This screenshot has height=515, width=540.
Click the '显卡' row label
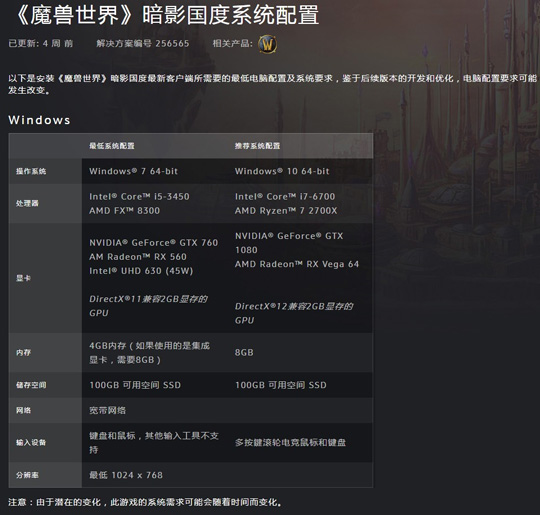point(23,278)
